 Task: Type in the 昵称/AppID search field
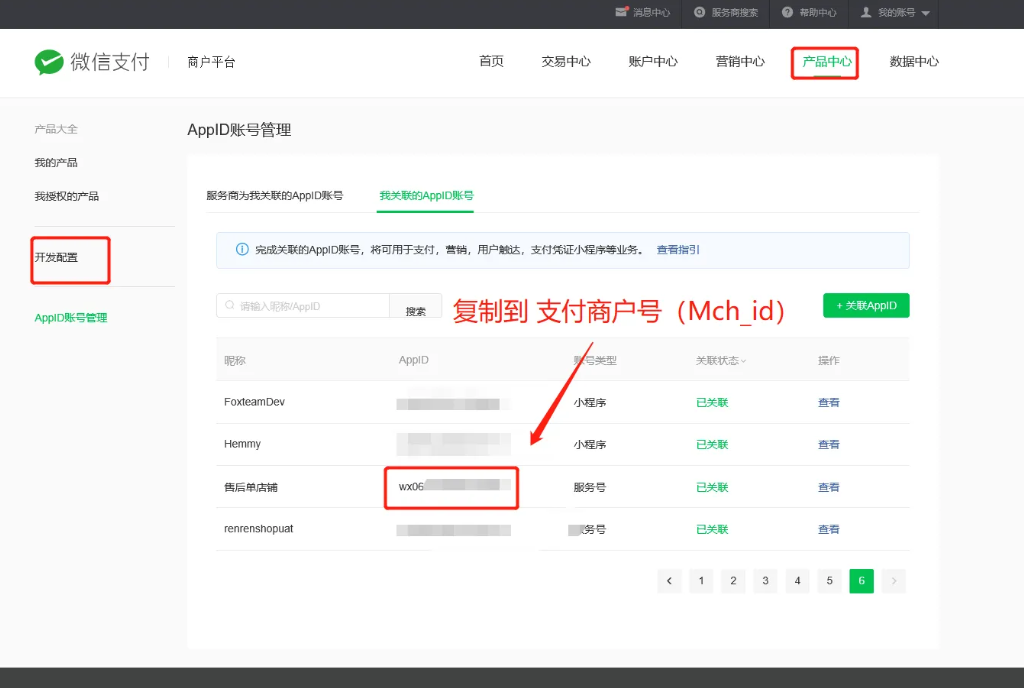[310, 306]
